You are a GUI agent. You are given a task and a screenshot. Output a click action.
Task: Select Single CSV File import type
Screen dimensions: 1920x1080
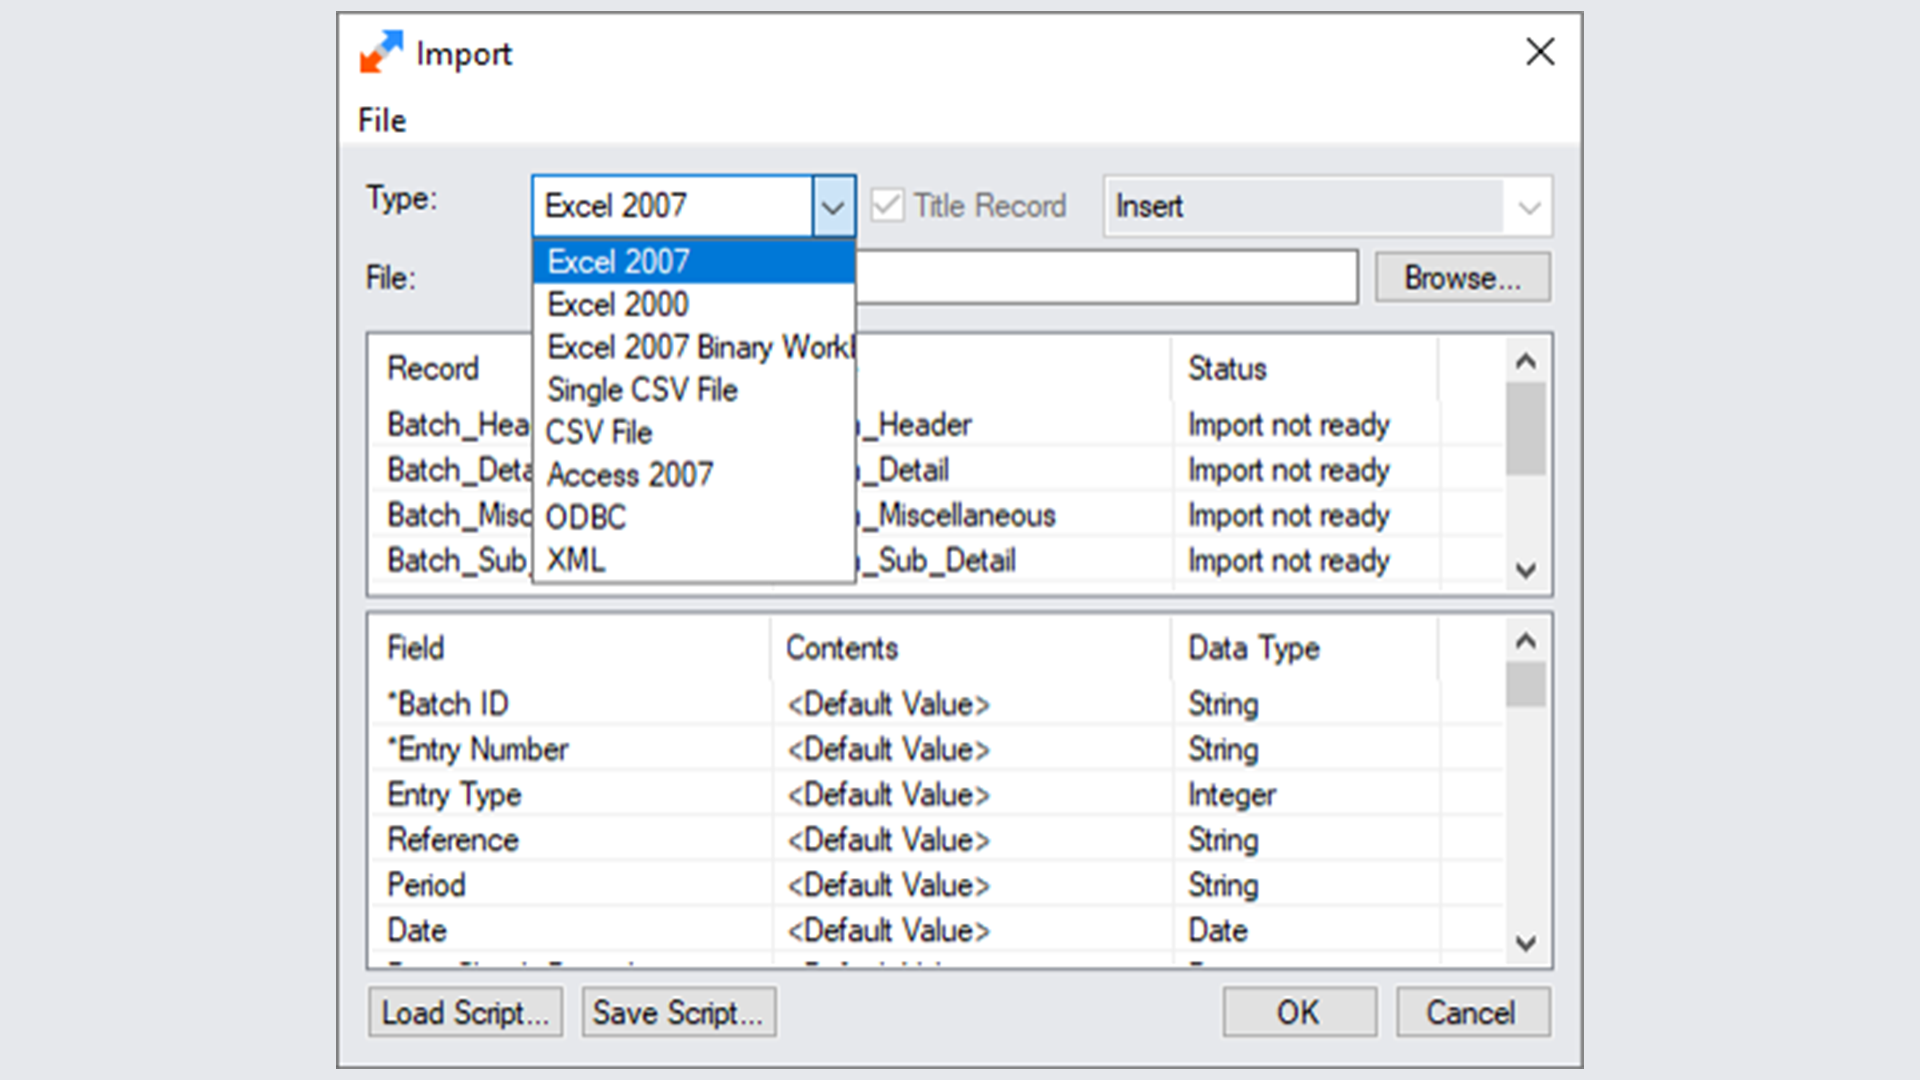642,390
